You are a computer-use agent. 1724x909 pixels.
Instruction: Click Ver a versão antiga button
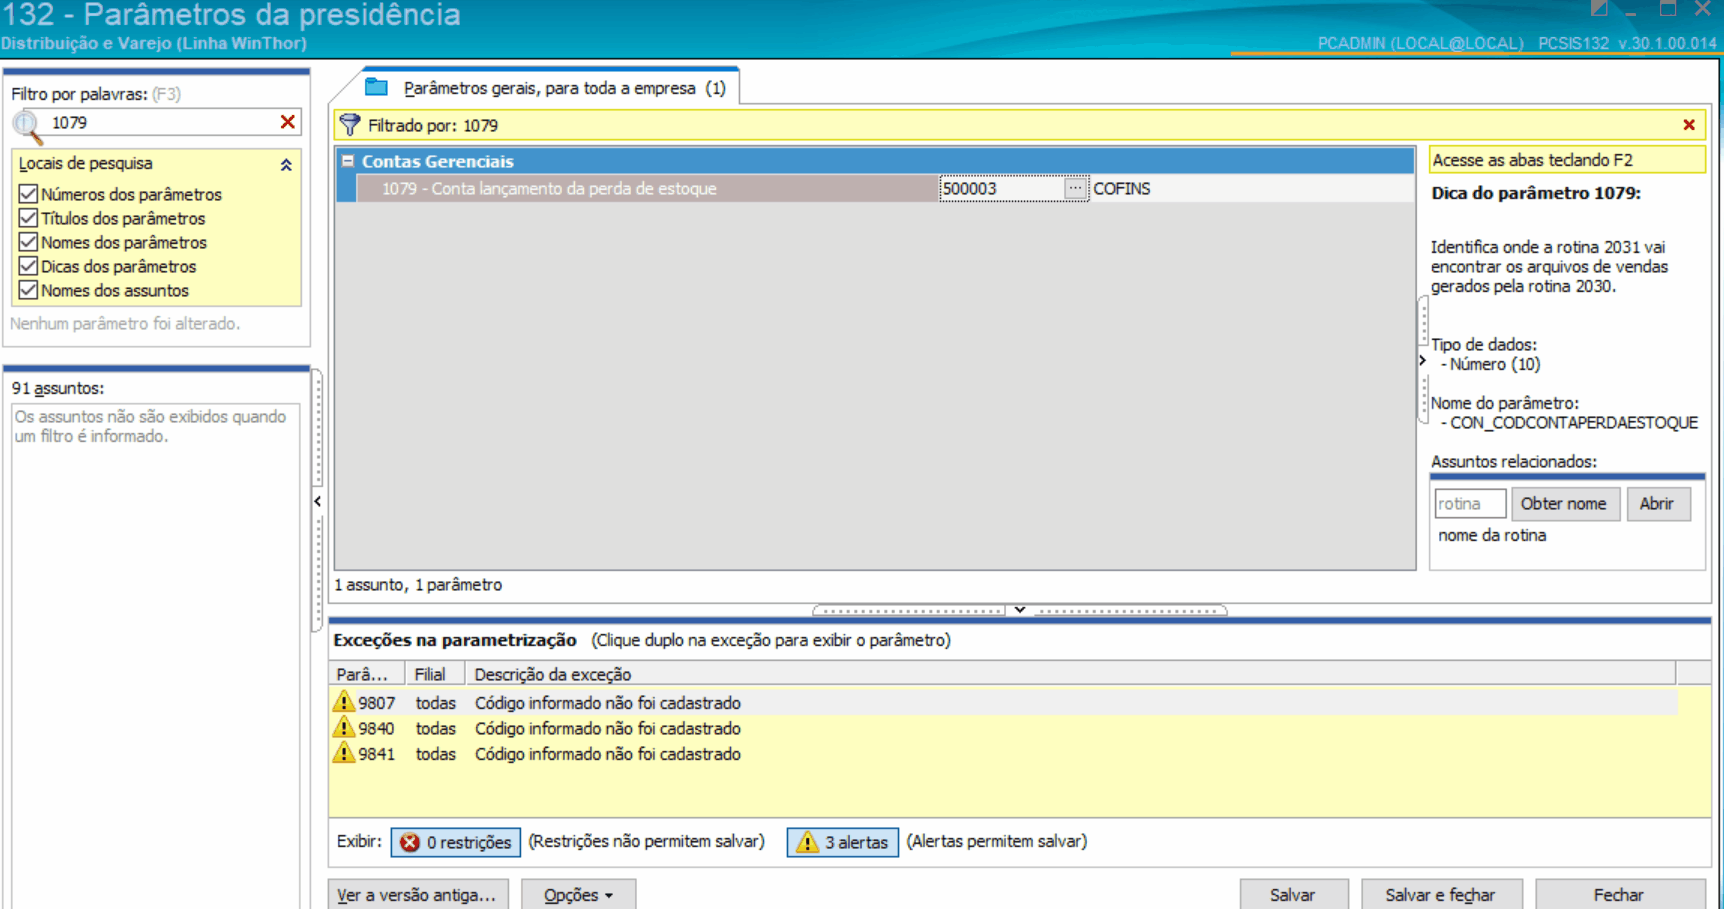(418, 895)
